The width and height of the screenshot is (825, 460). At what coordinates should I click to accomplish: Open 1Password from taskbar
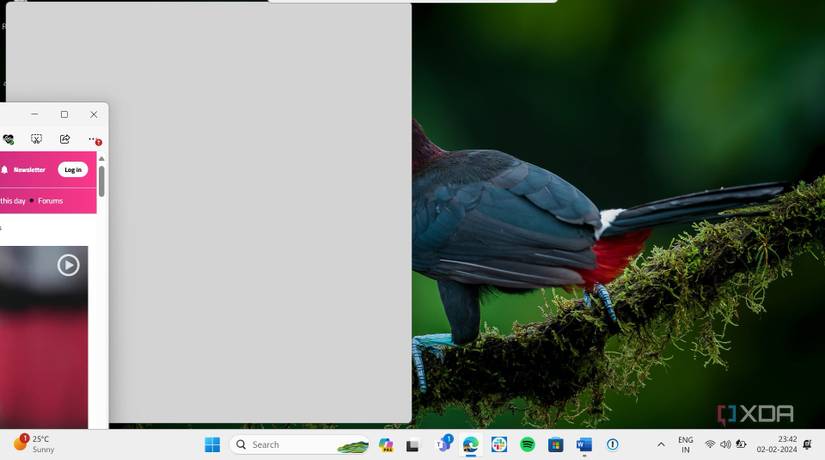tap(612, 445)
